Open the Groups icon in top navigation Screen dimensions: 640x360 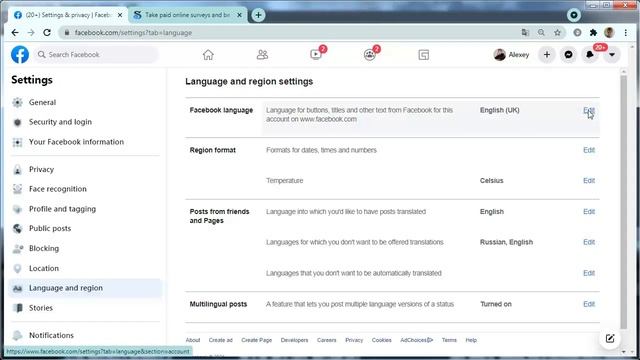369,55
